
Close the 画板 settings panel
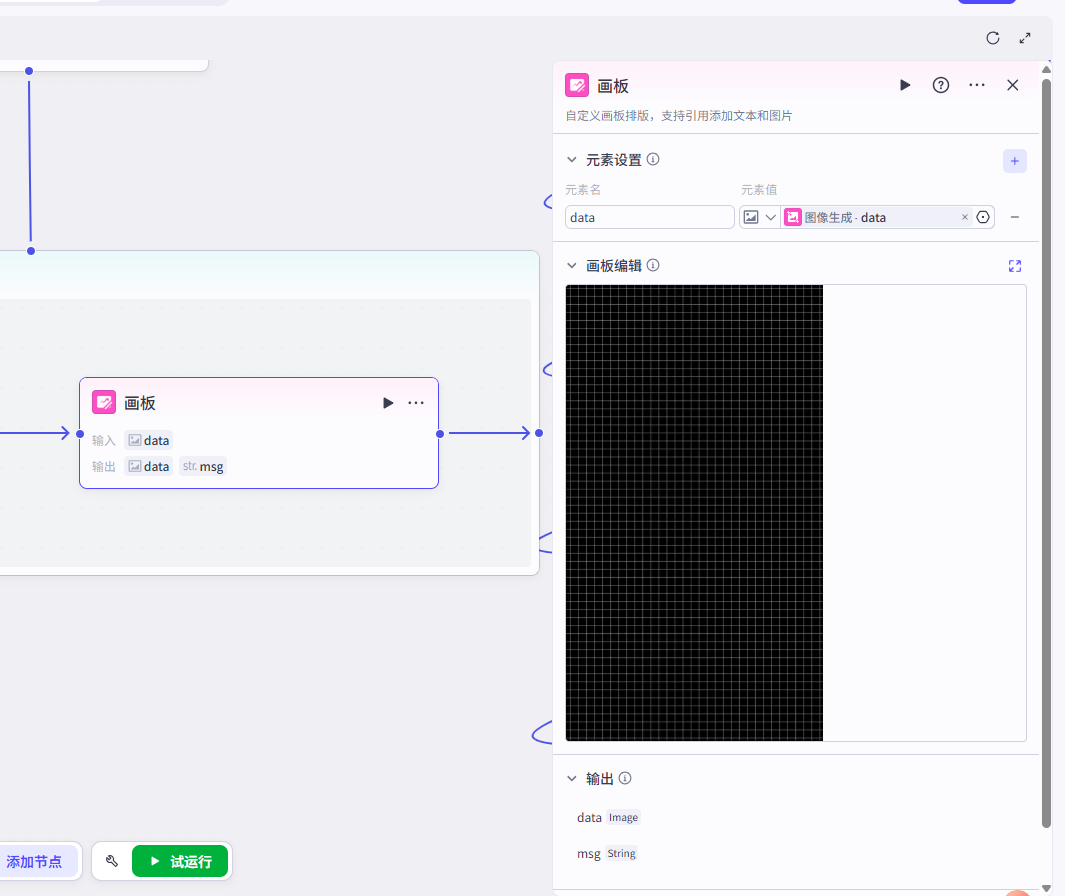[1012, 85]
